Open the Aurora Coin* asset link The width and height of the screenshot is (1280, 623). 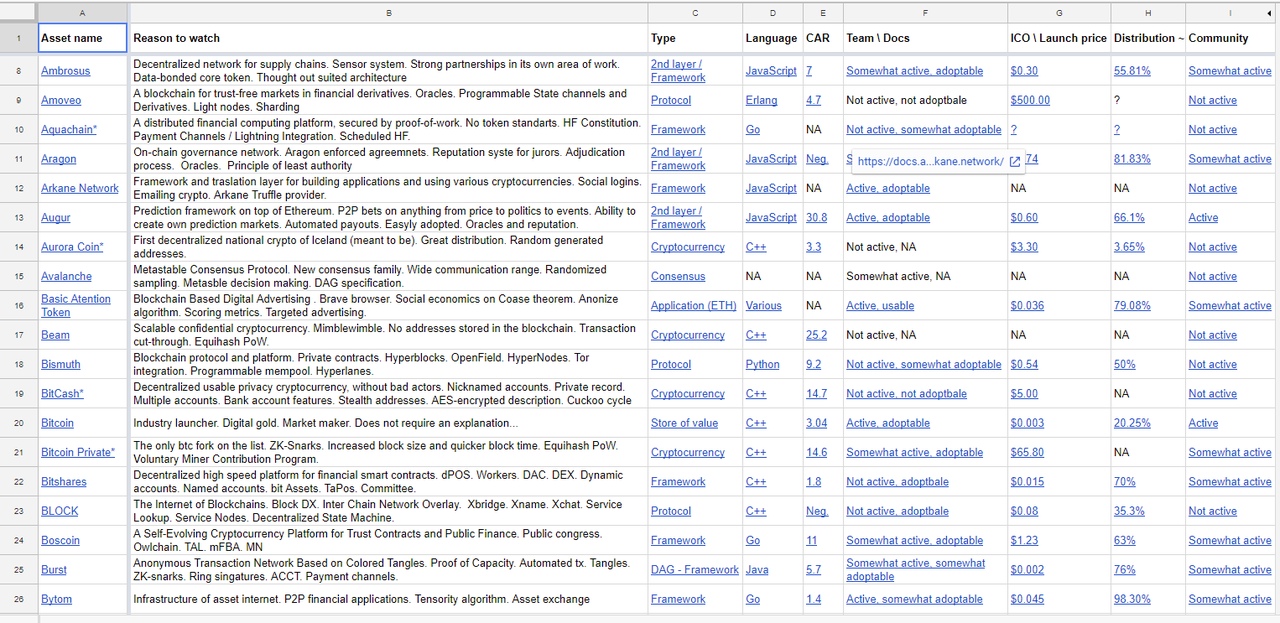coord(72,247)
